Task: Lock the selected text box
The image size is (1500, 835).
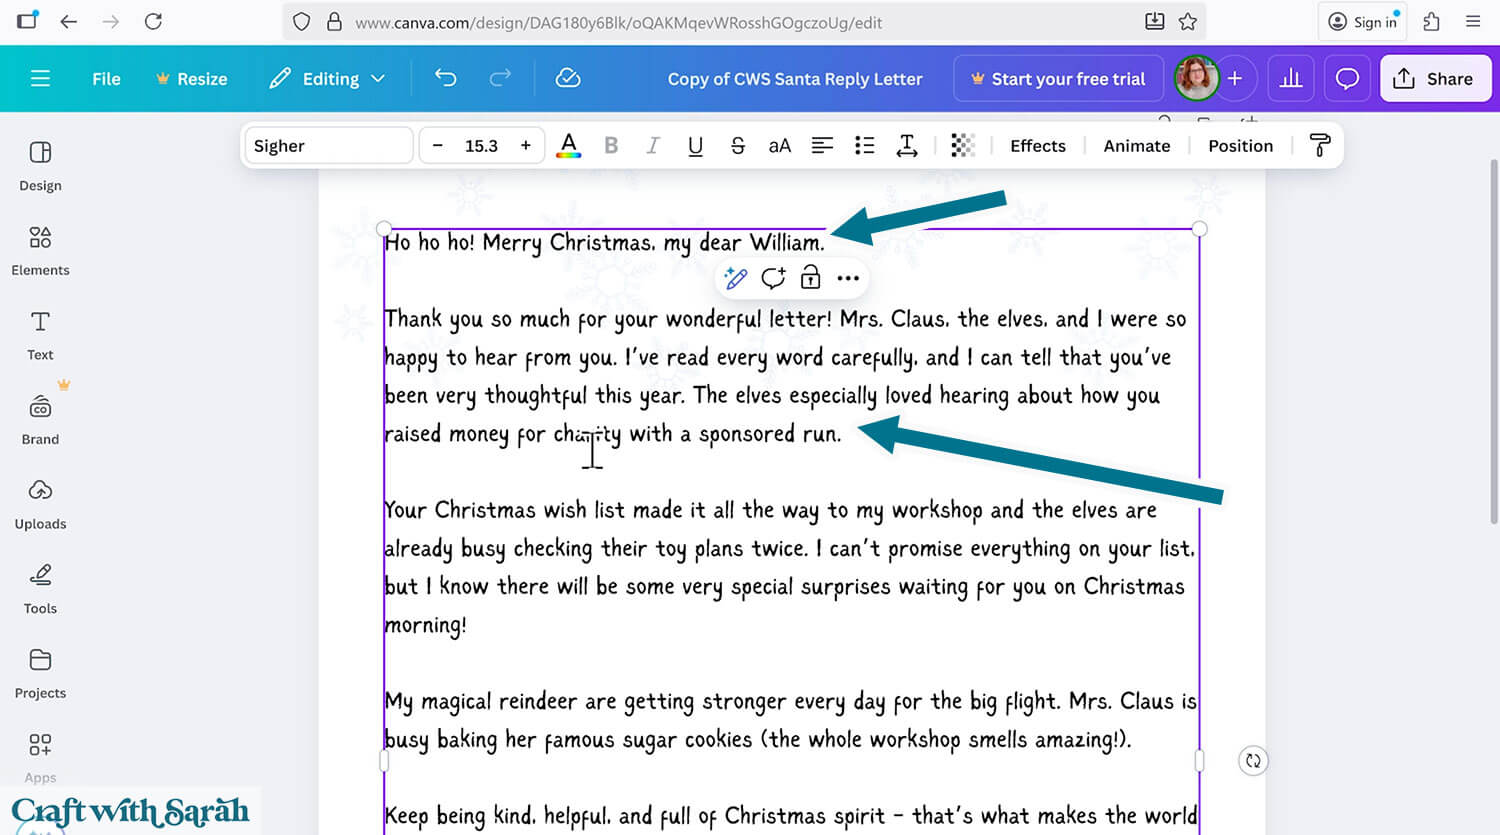Action: pyautogui.click(x=810, y=278)
